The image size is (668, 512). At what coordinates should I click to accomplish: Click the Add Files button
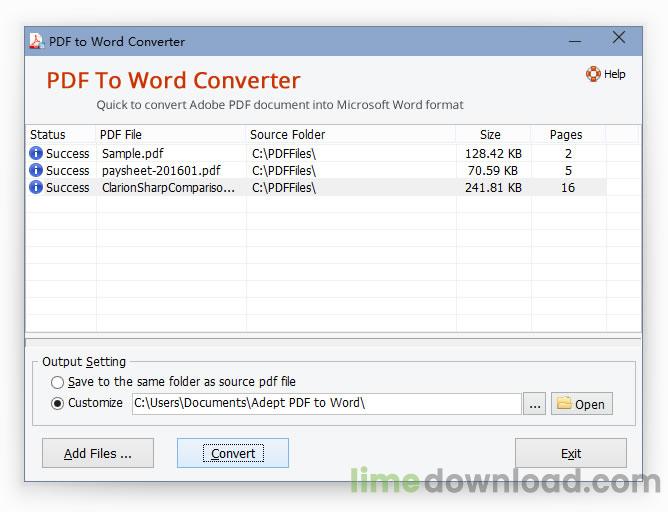[98, 453]
